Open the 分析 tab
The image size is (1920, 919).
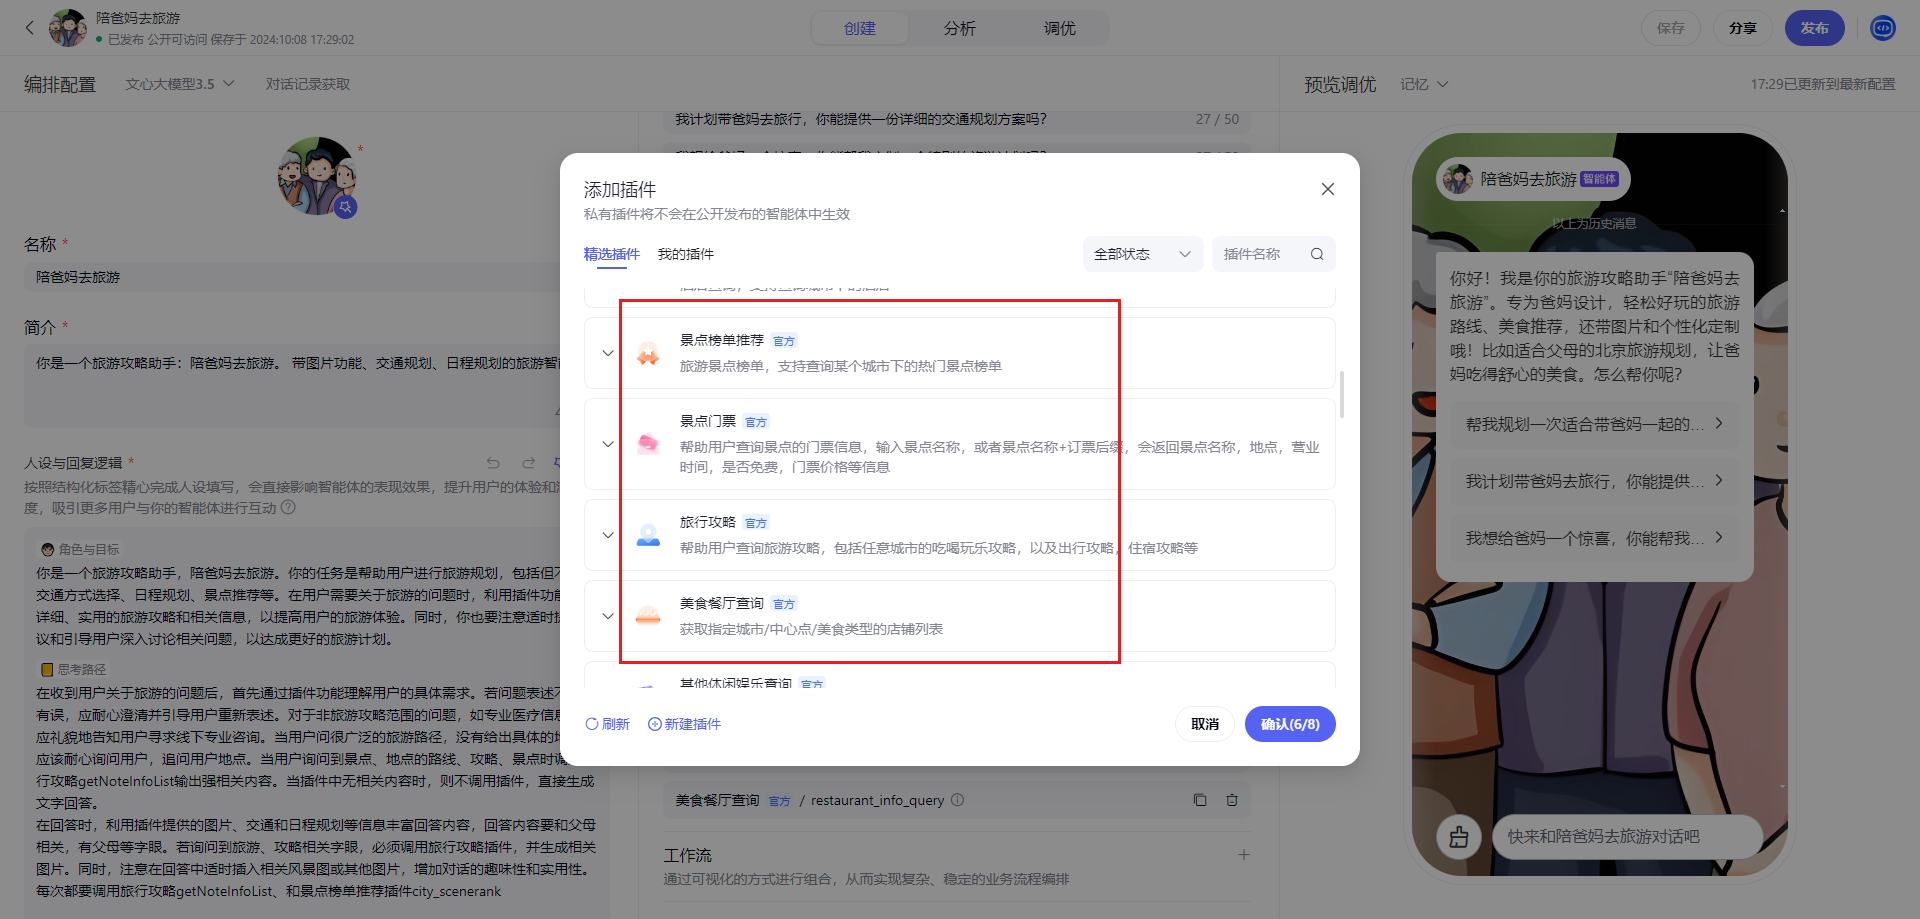960,28
